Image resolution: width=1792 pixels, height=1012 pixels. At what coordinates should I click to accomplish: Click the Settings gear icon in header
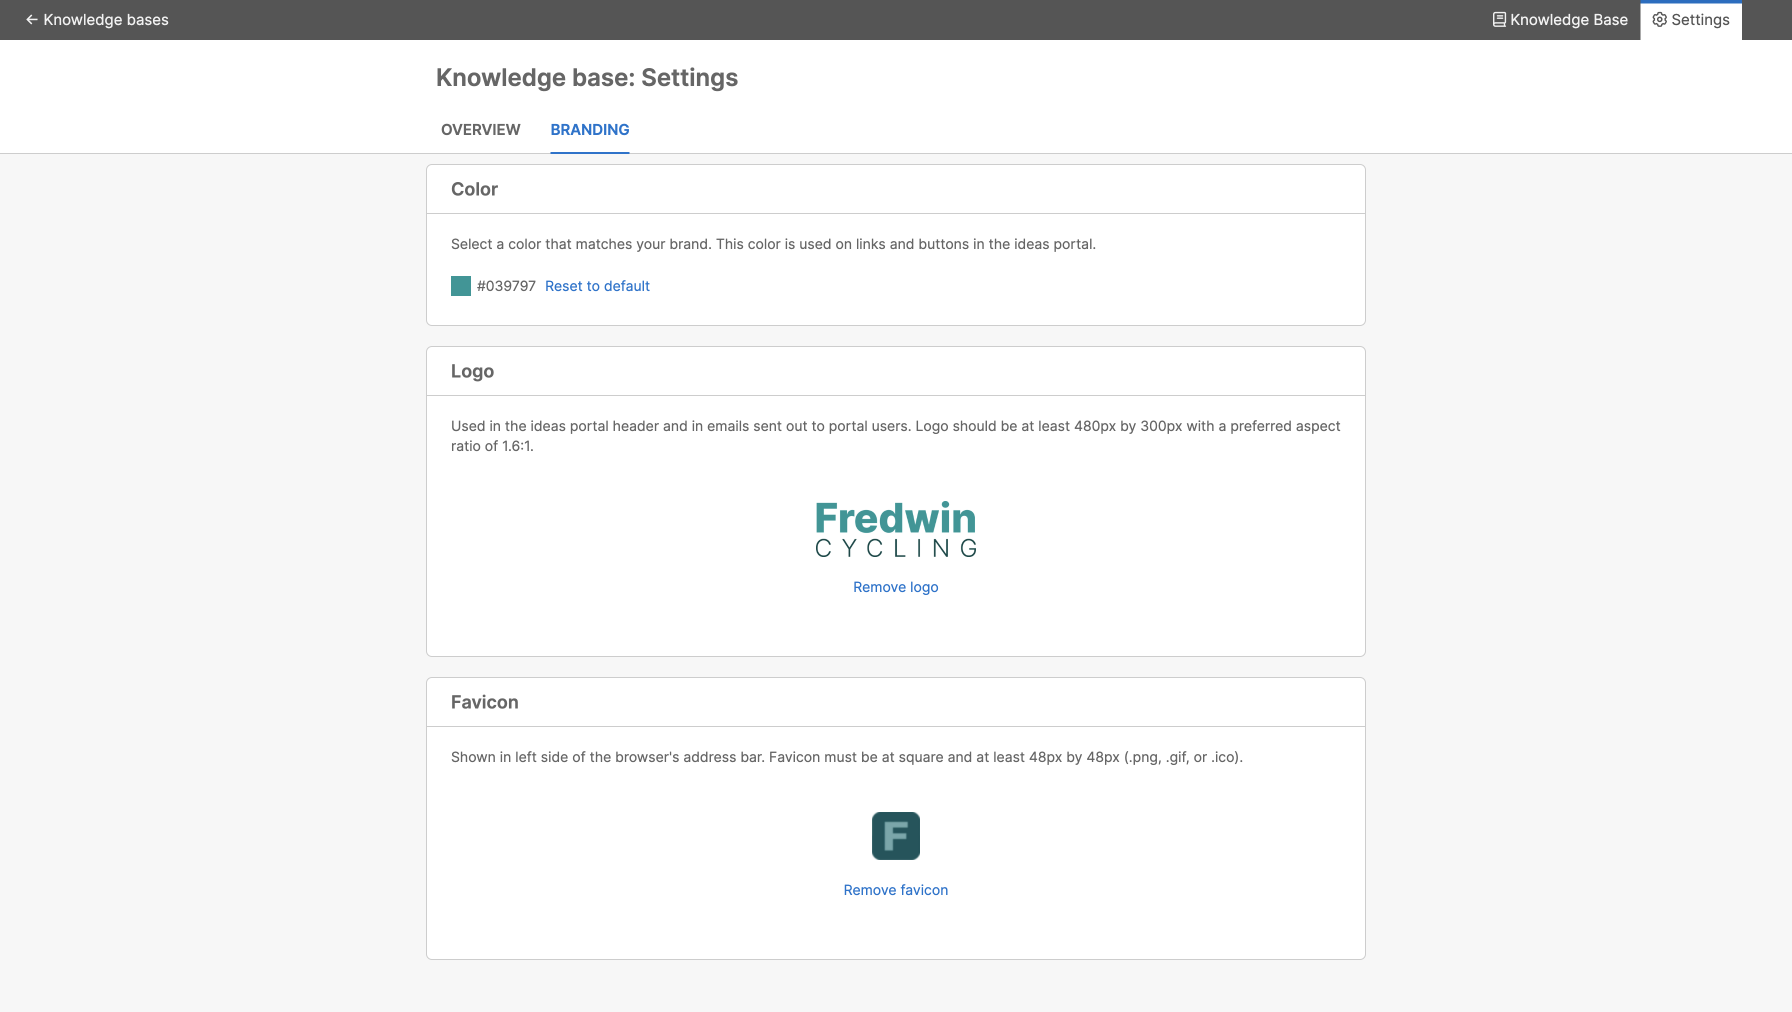pos(1659,19)
